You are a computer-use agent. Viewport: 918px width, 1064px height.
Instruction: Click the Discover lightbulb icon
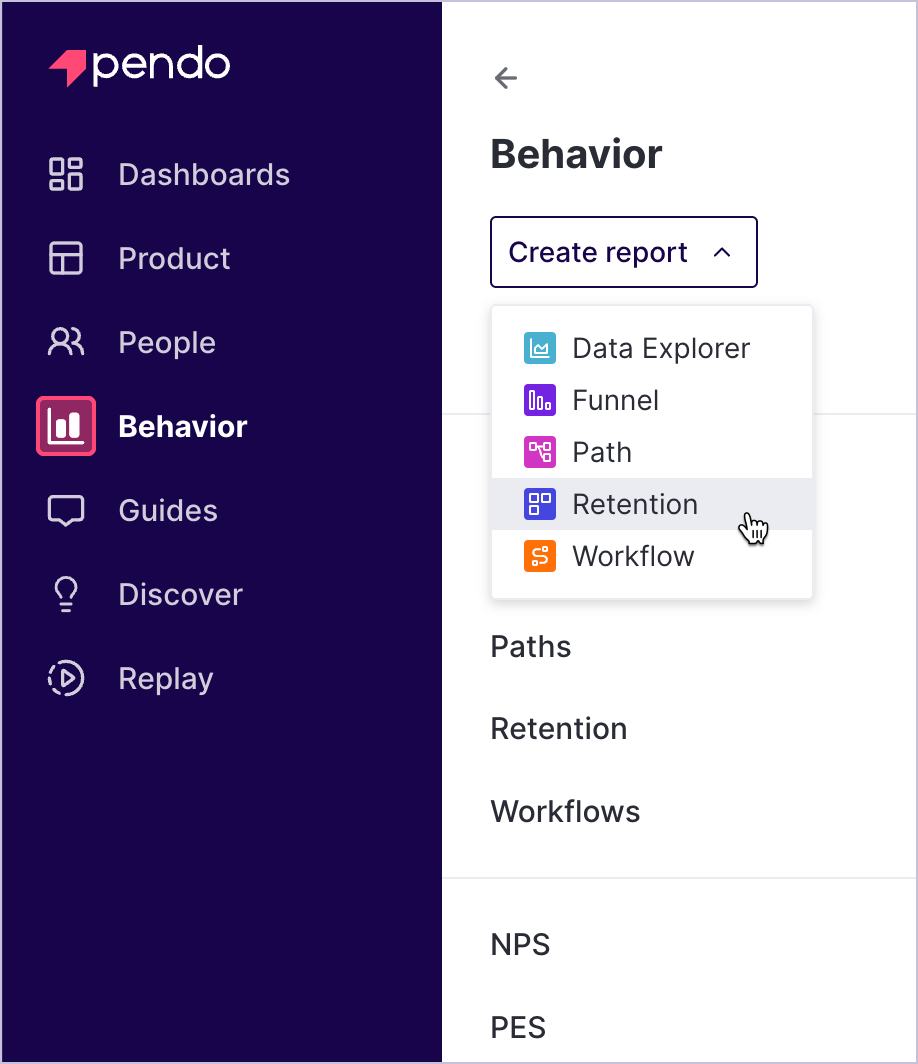[66, 594]
